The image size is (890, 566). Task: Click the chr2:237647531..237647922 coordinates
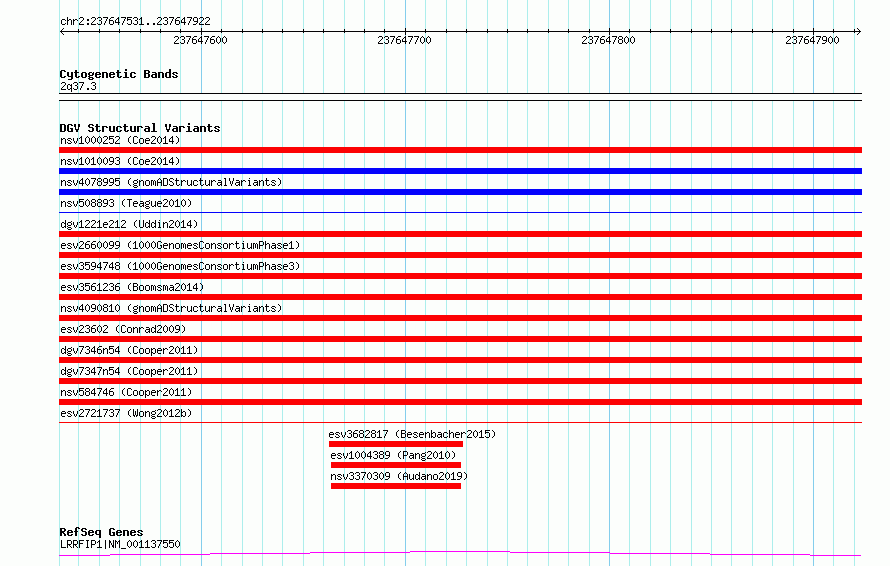(x=135, y=22)
